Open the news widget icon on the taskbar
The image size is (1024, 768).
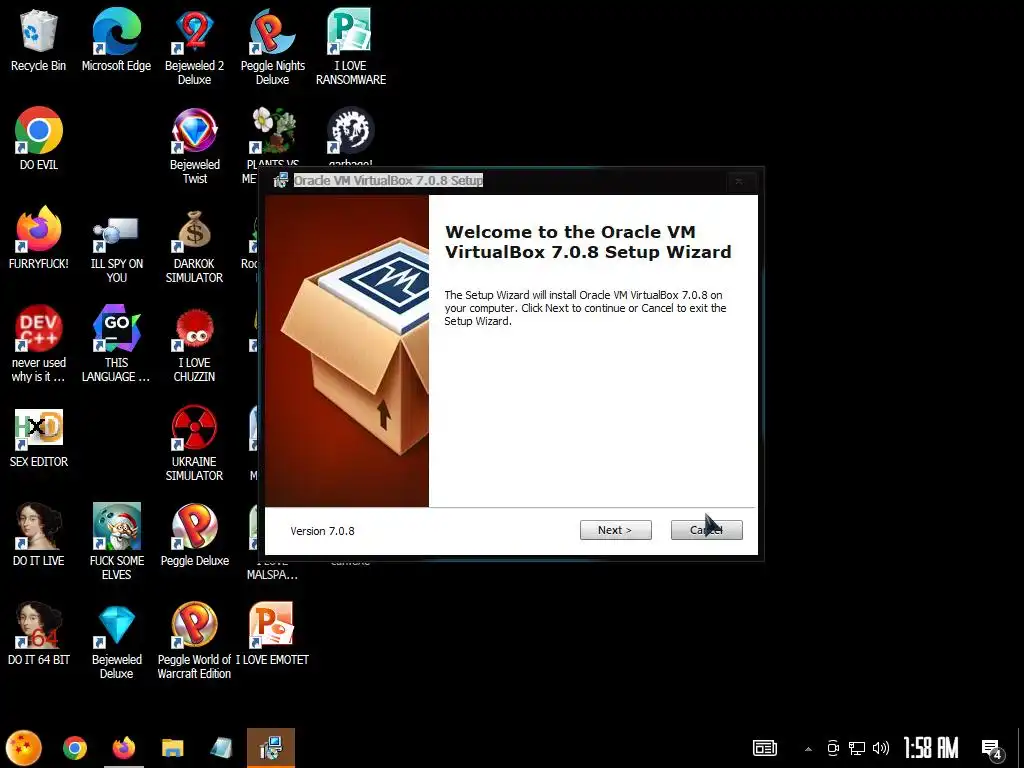point(765,748)
